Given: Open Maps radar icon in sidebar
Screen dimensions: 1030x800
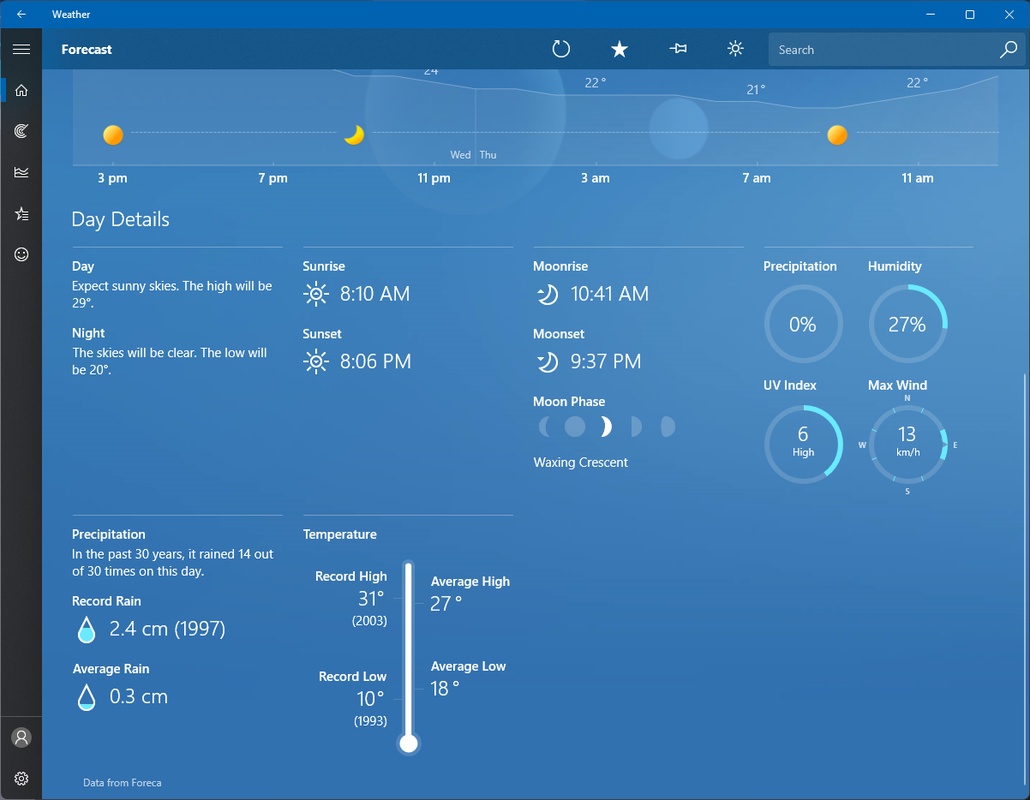Looking at the screenshot, I should click(21, 131).
